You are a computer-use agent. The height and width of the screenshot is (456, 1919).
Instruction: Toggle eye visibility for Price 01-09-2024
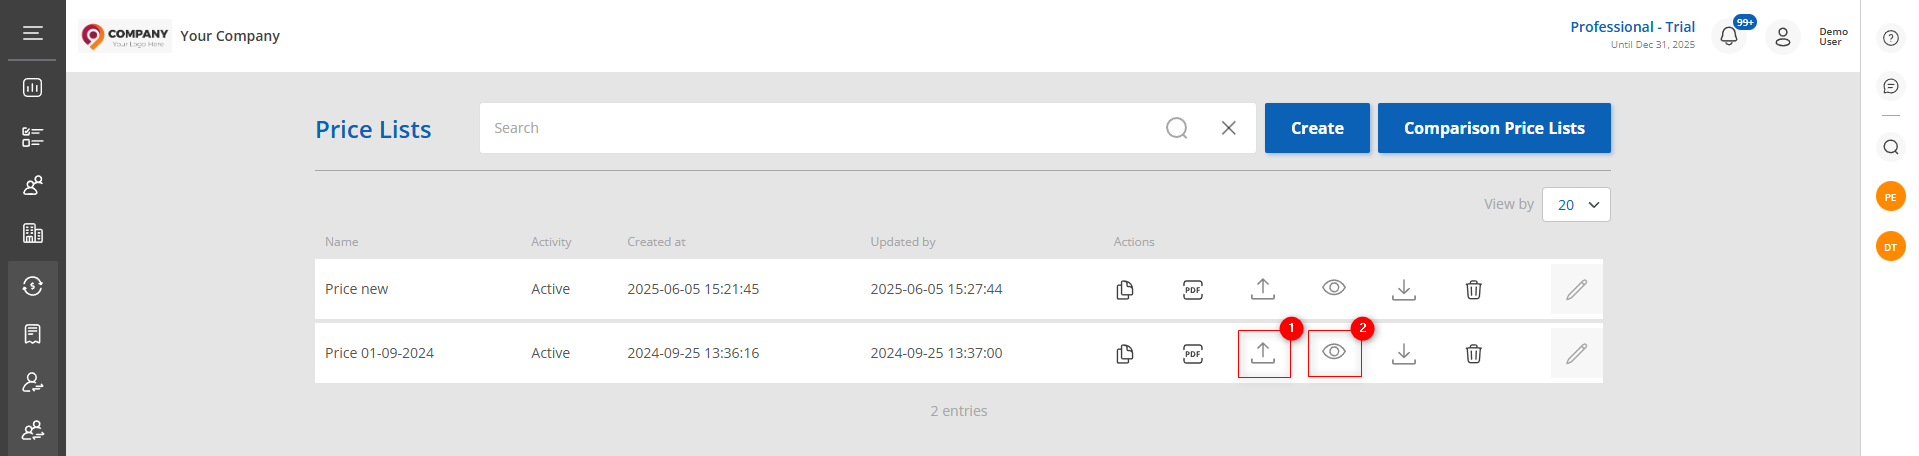pyautogui.click(x=1334, y=352)
